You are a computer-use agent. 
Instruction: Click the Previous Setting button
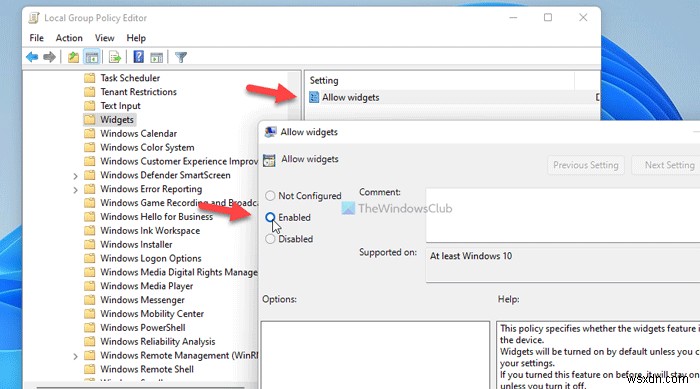(x=586, y=165)
